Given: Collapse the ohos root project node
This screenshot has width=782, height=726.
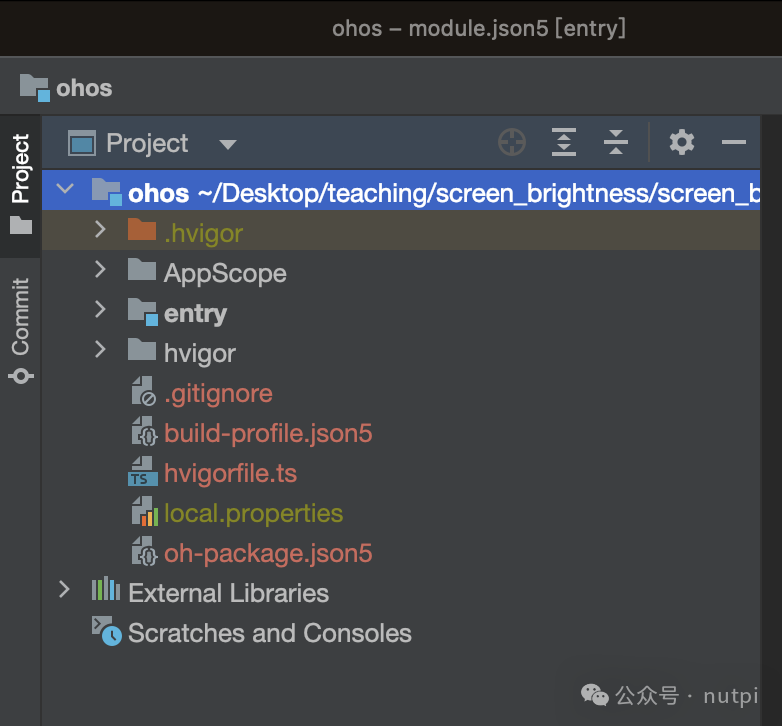Looking at the screenshot, I should 65,189.
